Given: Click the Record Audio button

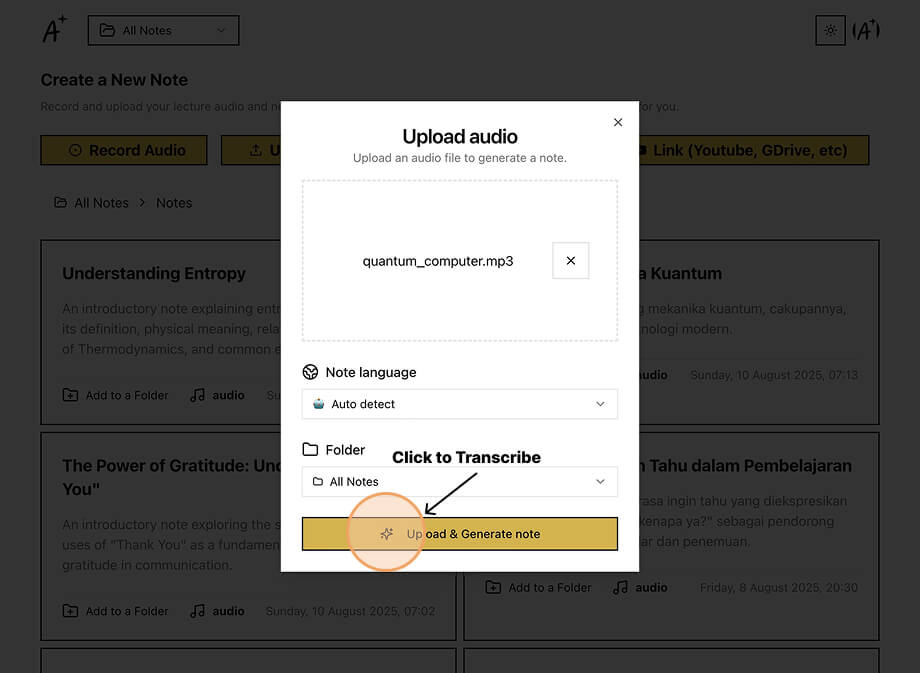Looking at the screenshot, I should tap(124, 150).
